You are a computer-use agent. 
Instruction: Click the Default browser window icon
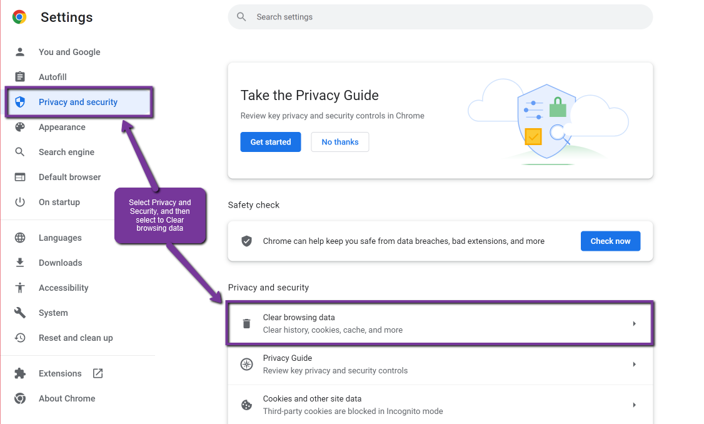tap(20, 177)
